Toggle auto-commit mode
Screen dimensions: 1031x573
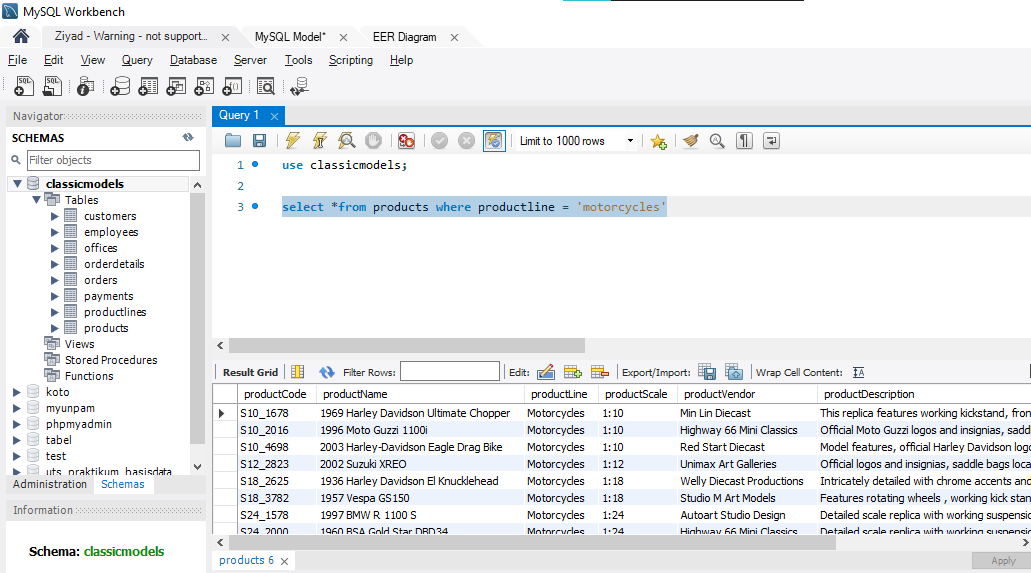tap(494, 140)
